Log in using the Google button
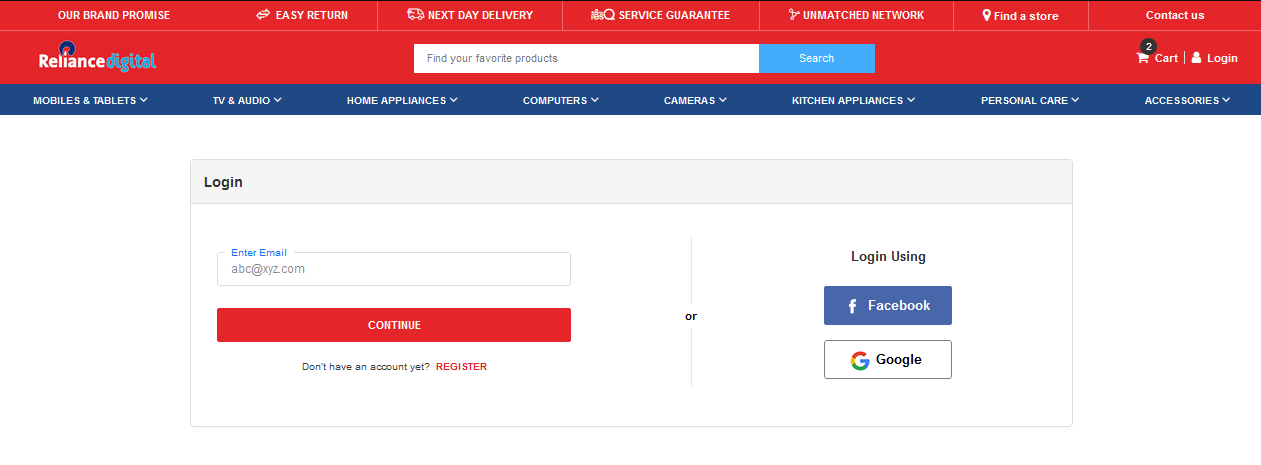The image size is (1261, 465). click(x=888, y=360)
